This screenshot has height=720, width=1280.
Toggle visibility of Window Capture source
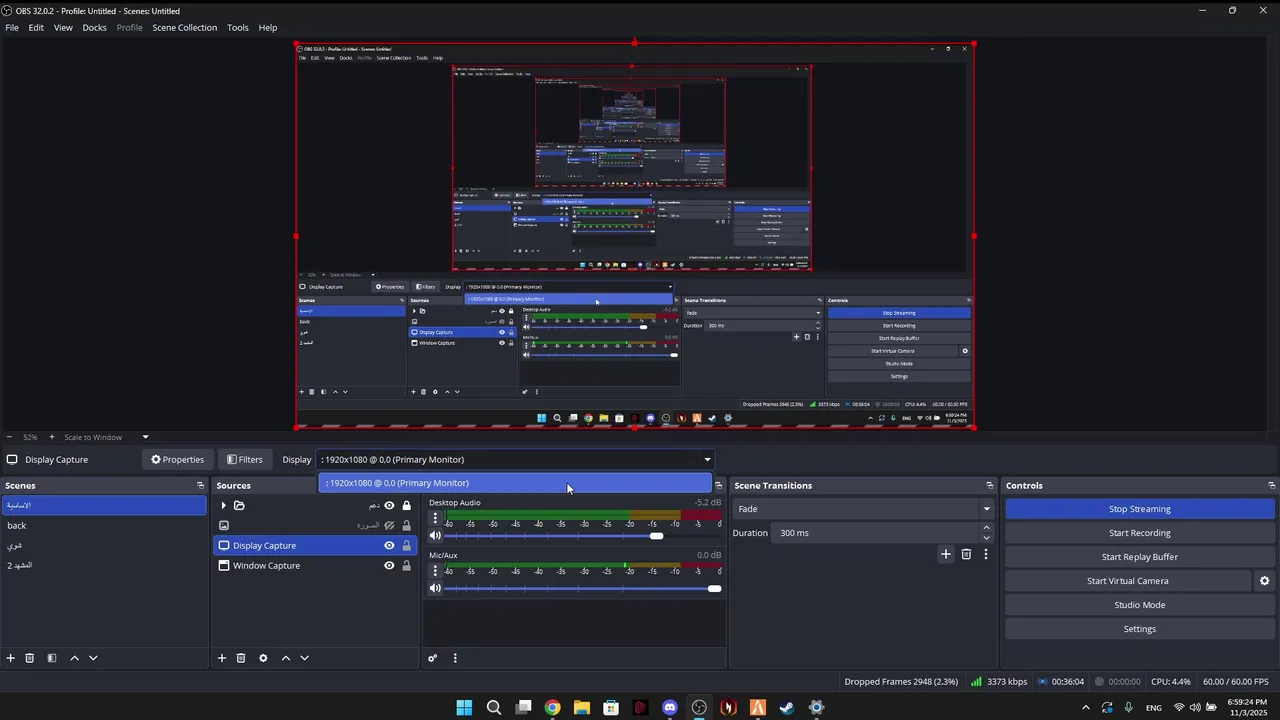[389, 566]
